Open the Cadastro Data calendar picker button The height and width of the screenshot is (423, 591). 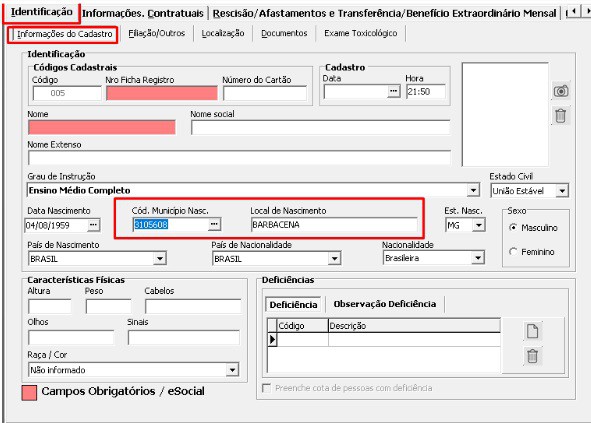coord(393,92)
